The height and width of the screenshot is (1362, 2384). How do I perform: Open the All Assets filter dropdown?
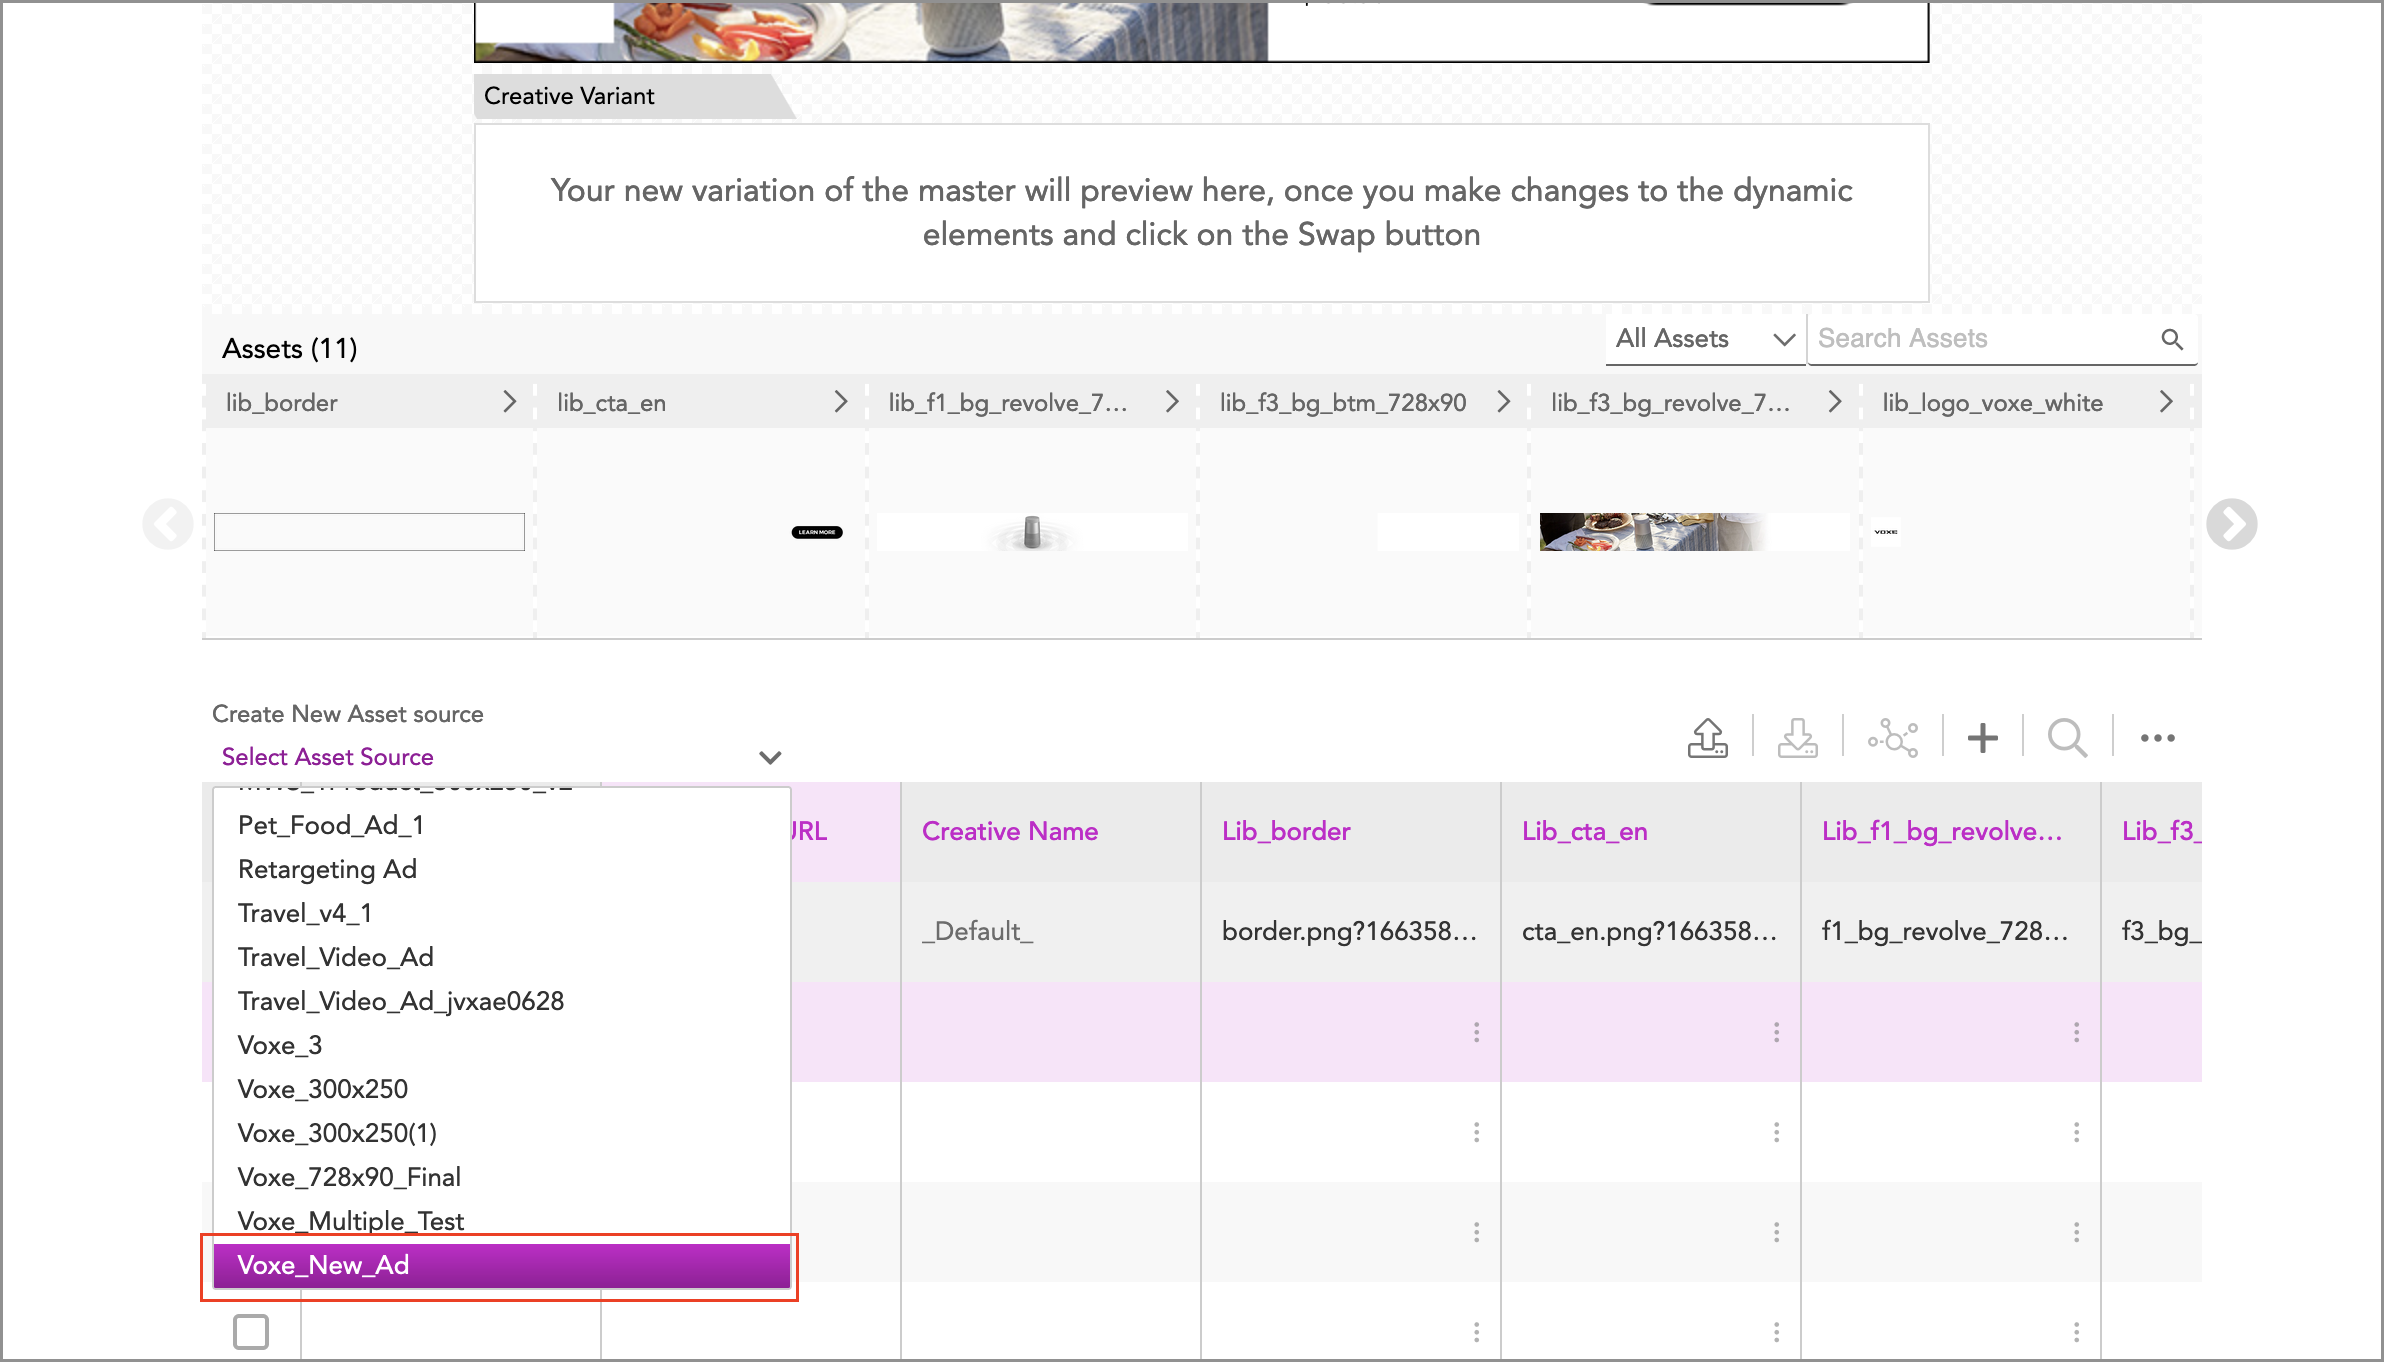[1704, 339]
